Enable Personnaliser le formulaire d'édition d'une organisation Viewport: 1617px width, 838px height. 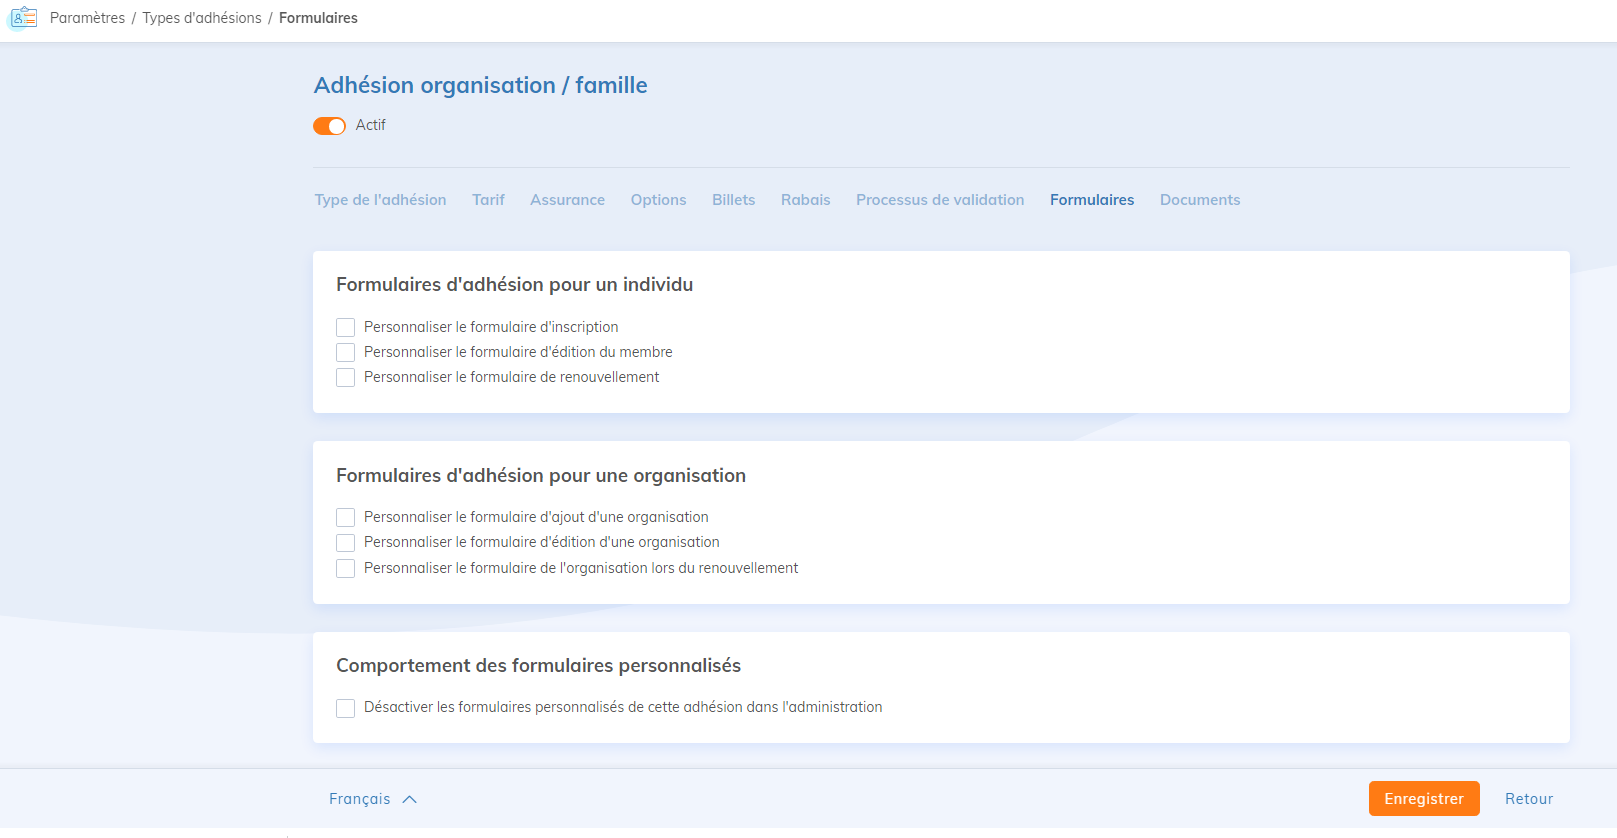pos(346,542)
